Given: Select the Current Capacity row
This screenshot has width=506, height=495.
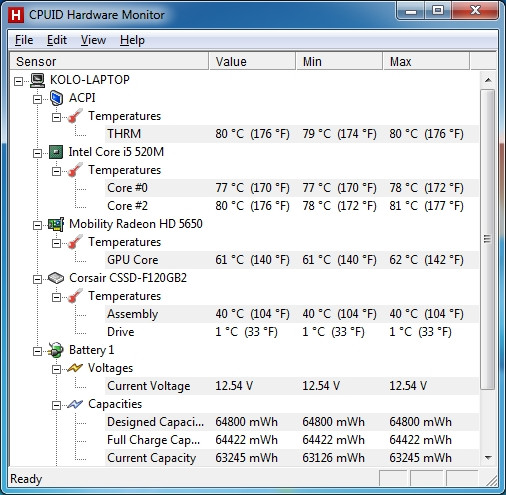Looking at the screenshot, I should coord(292,458).
